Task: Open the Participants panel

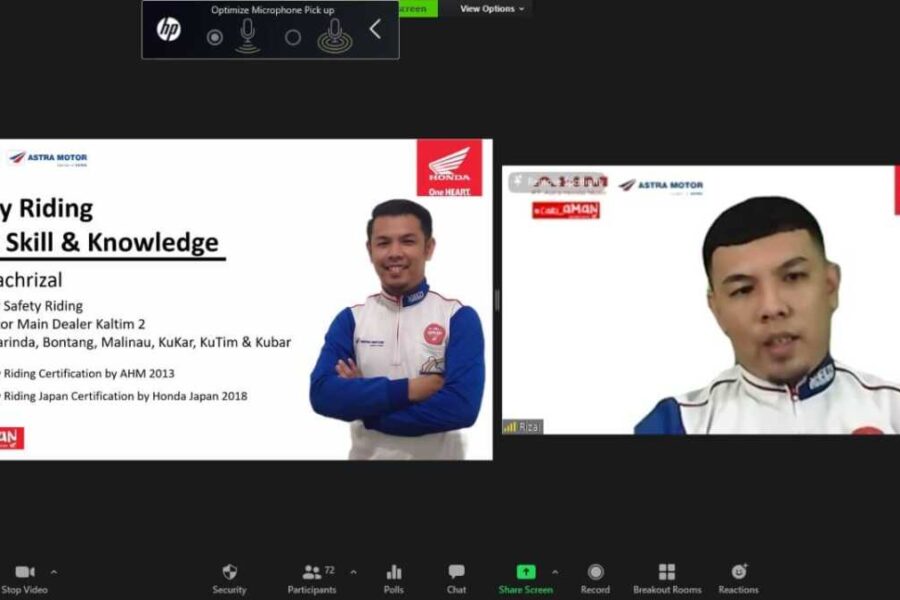Action: pos(312,572)
